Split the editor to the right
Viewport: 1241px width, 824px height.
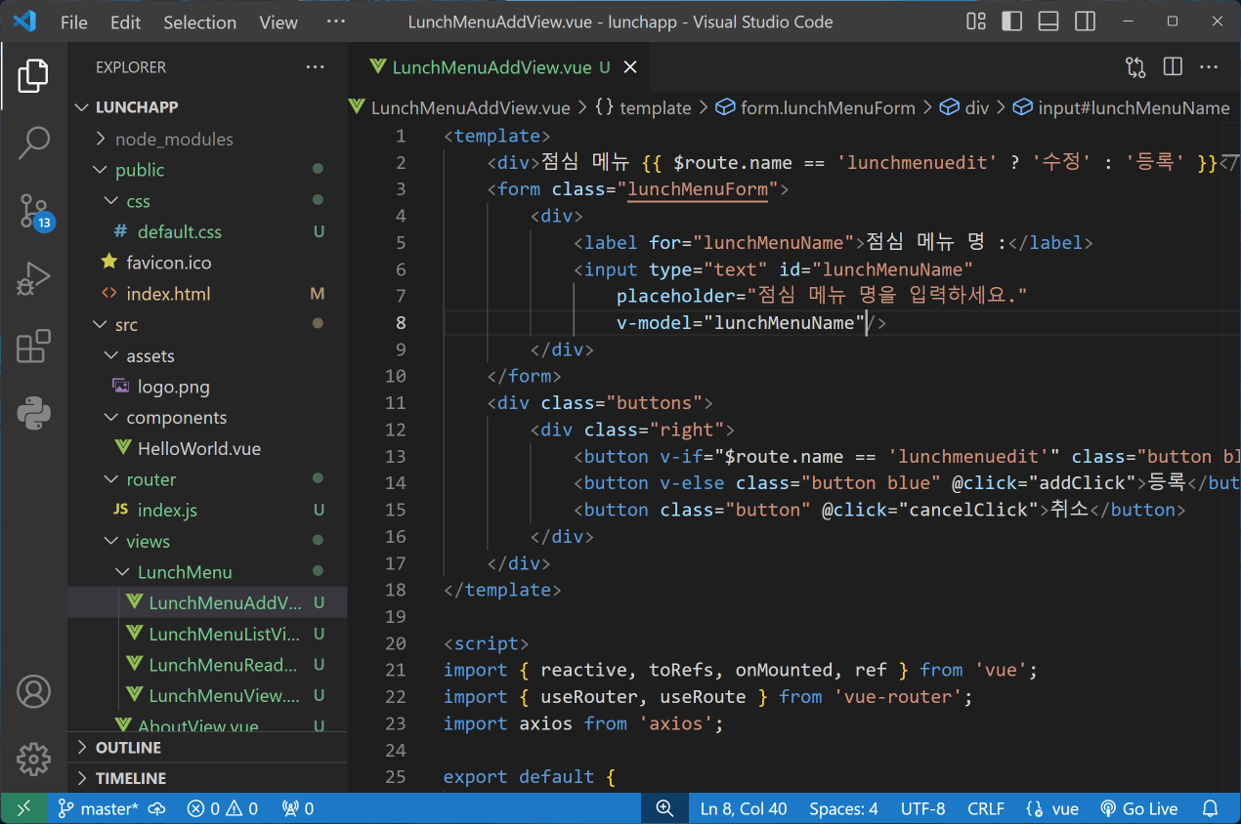pos(1172,67)
